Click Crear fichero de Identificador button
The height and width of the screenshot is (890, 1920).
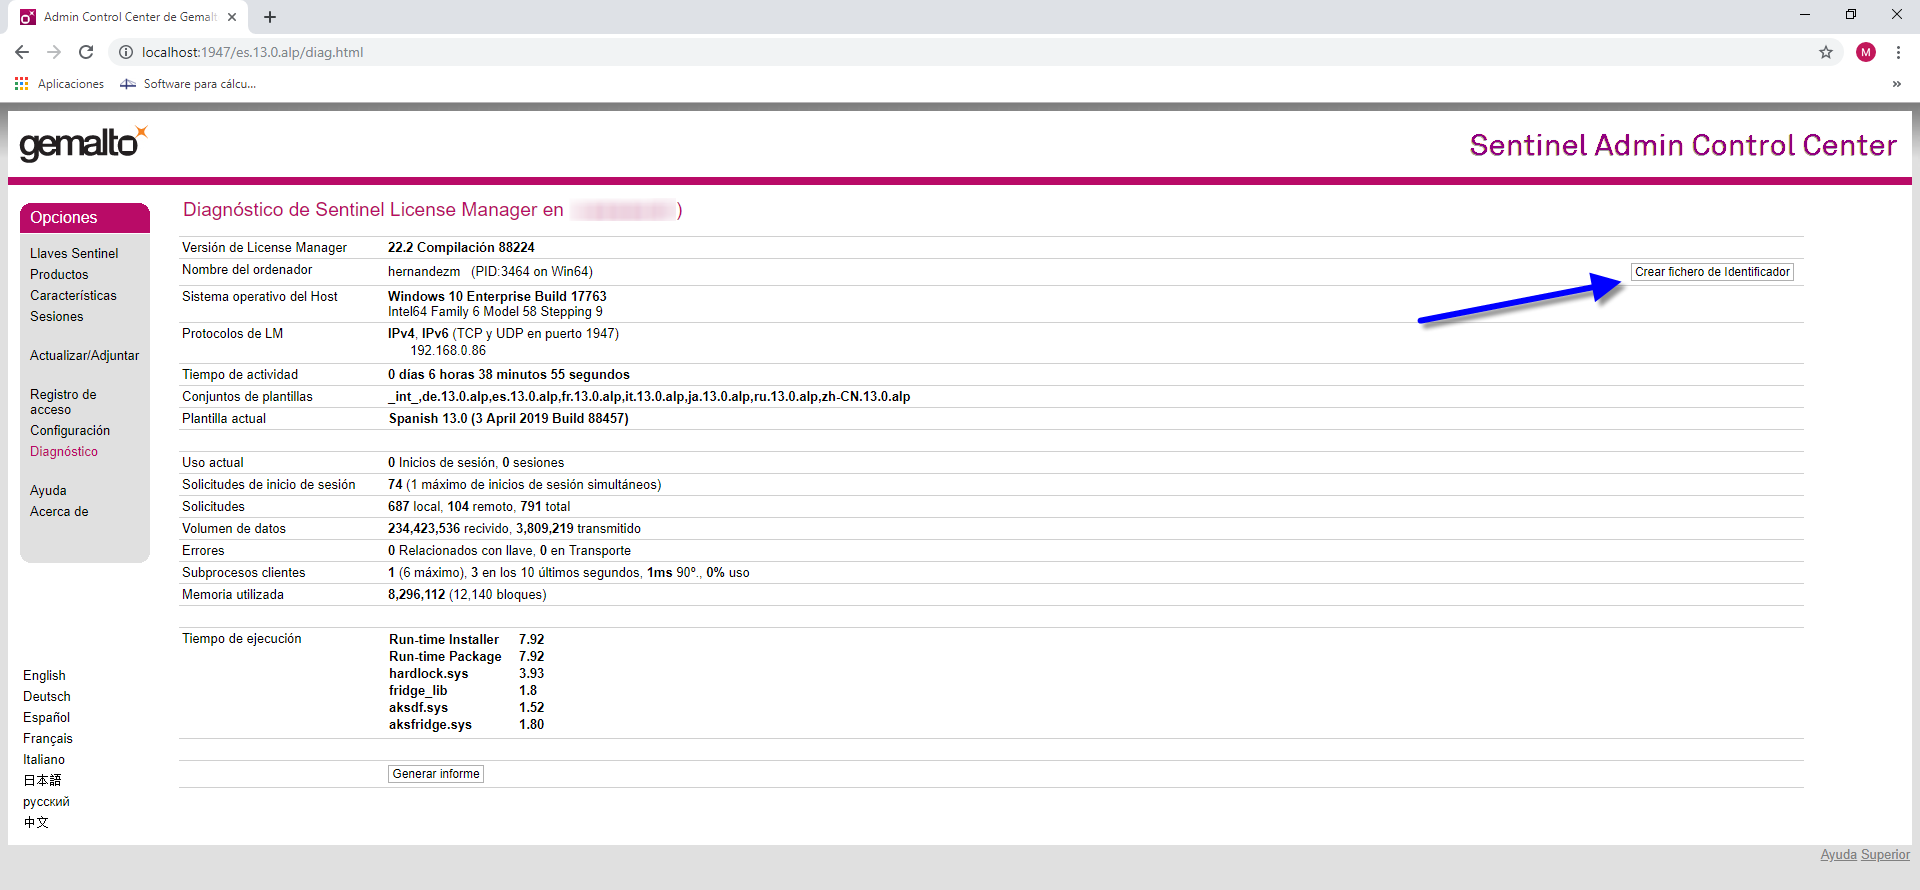[x=1712, y=272]
